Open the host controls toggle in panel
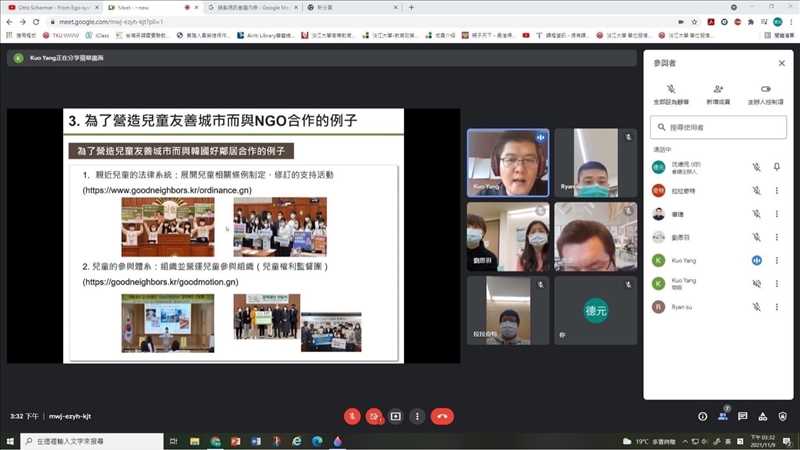The image size is (800, 450). point(766,94)
